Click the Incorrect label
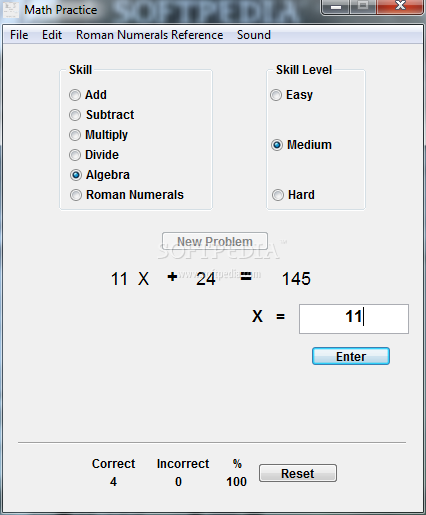426x515 pixels. click(183, 464)
